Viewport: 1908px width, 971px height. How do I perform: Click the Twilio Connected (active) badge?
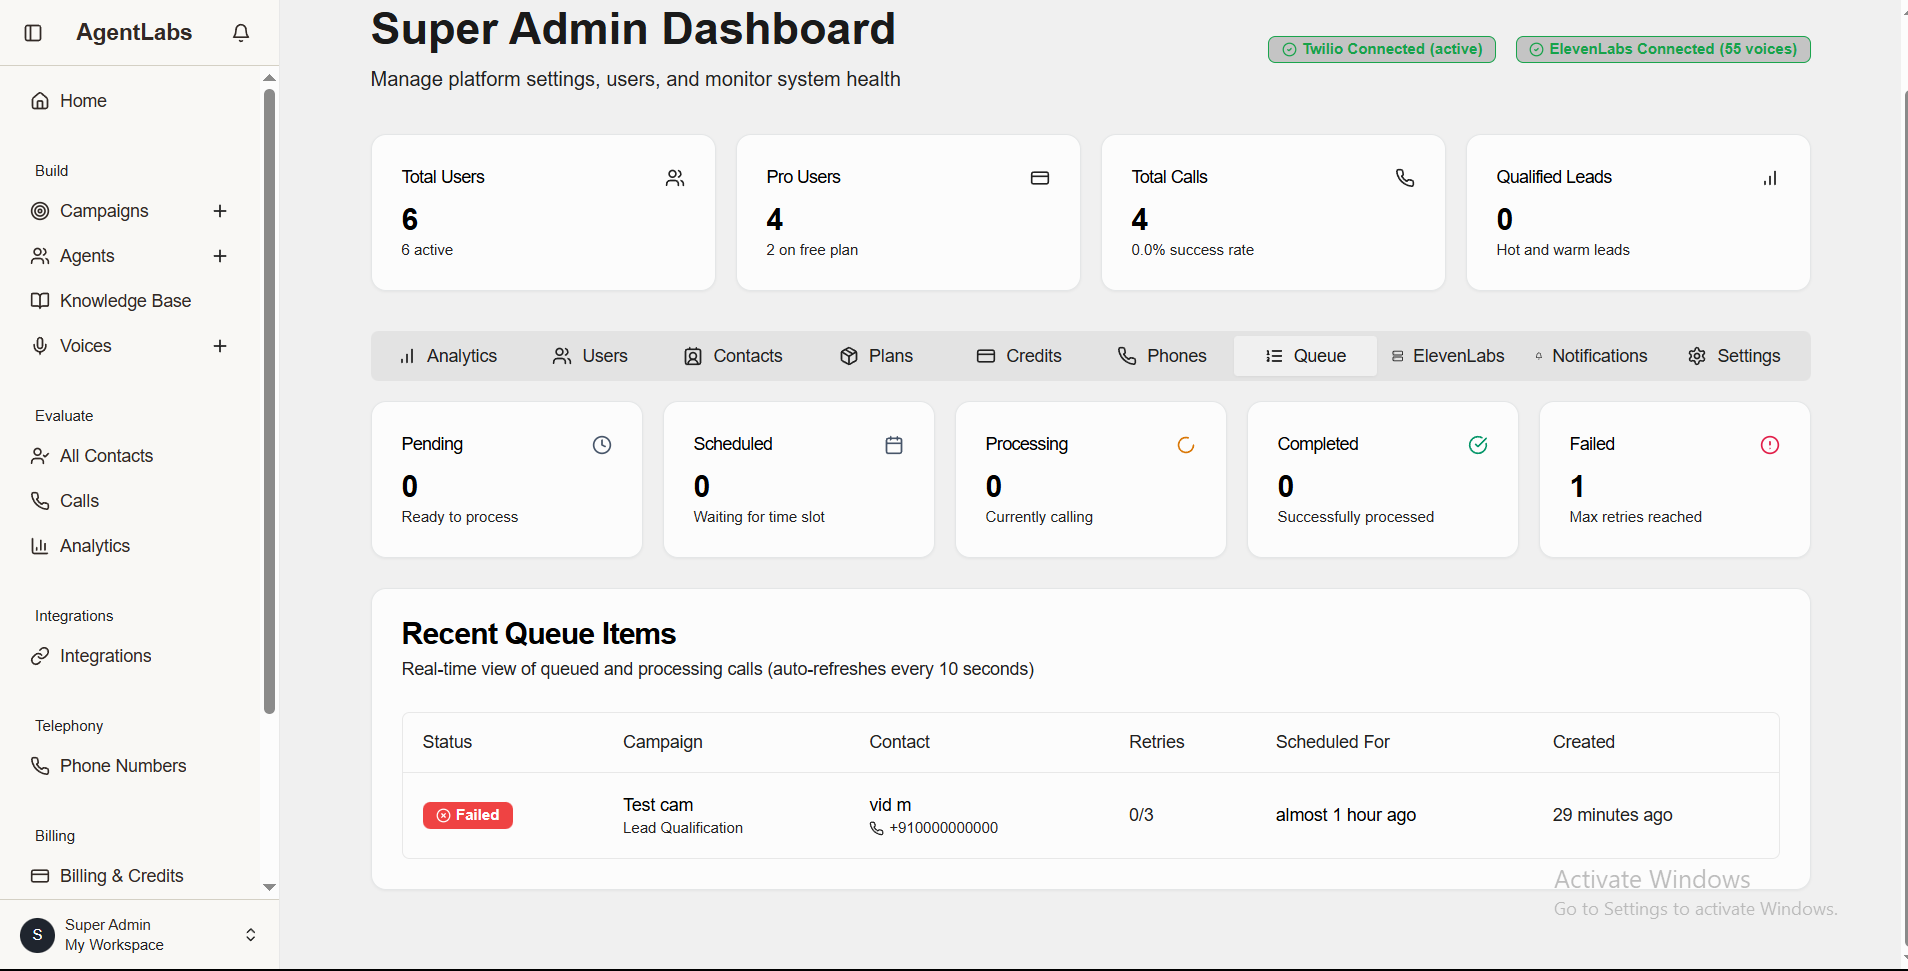click(1381, 49)
